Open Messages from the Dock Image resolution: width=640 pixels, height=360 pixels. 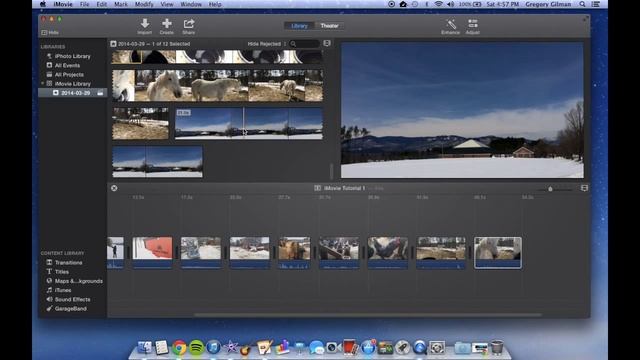316,347
